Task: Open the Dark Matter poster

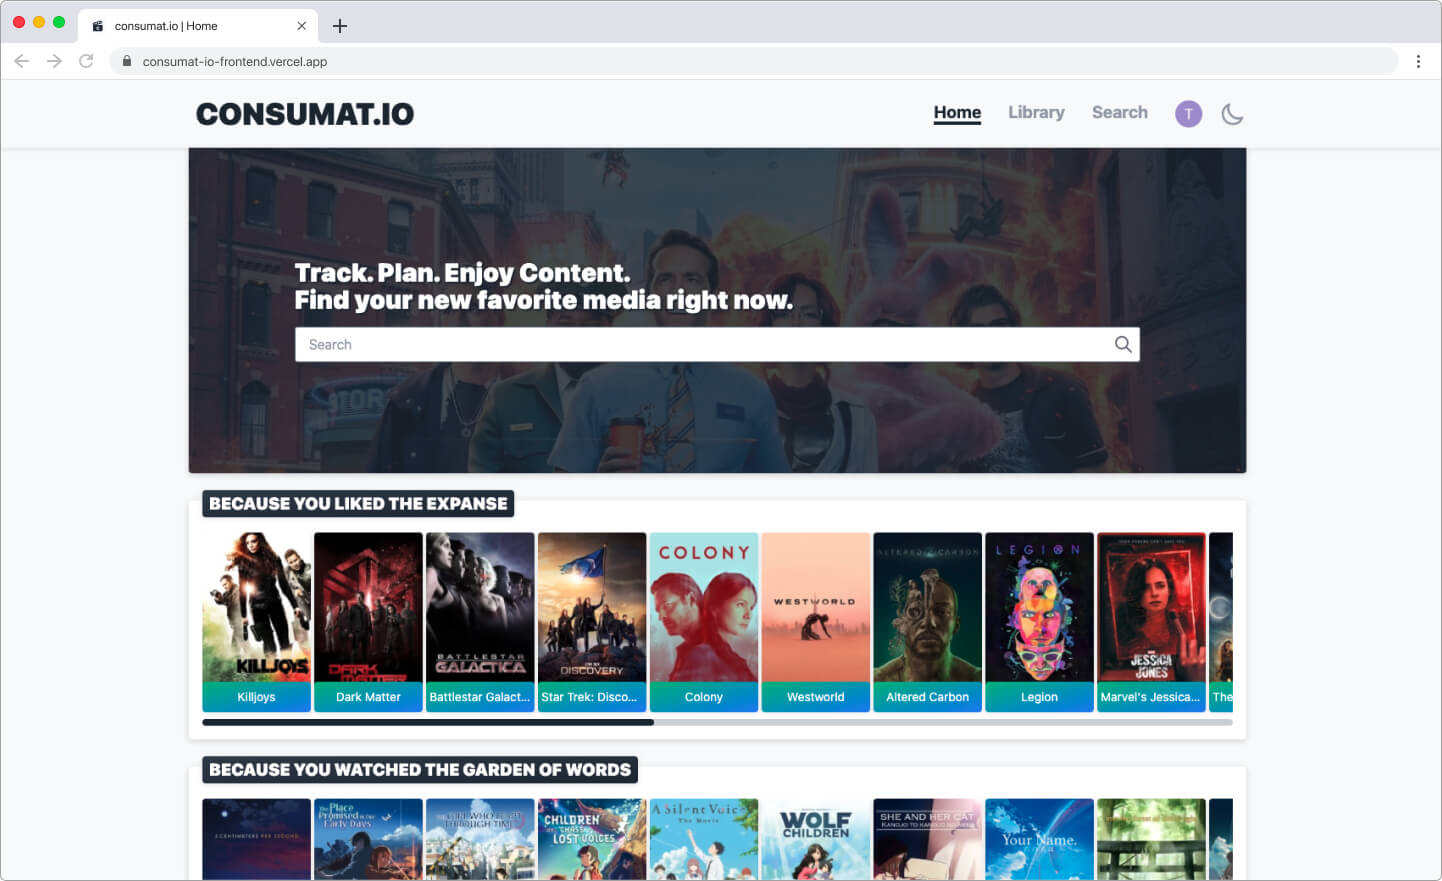Action: coord(368,608)
